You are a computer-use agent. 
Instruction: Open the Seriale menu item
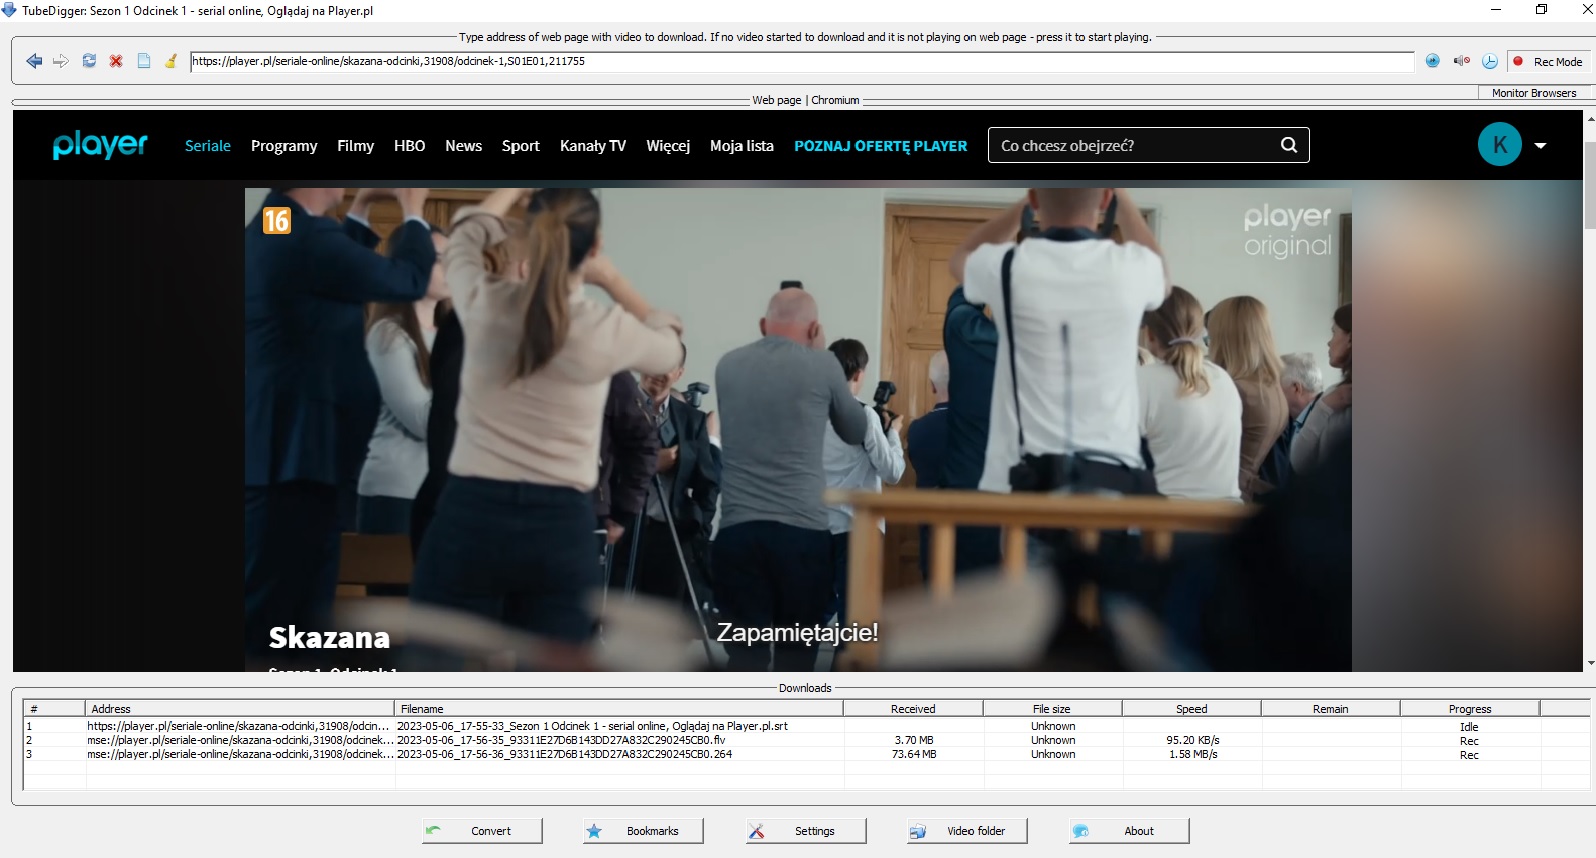pos(208,146)
